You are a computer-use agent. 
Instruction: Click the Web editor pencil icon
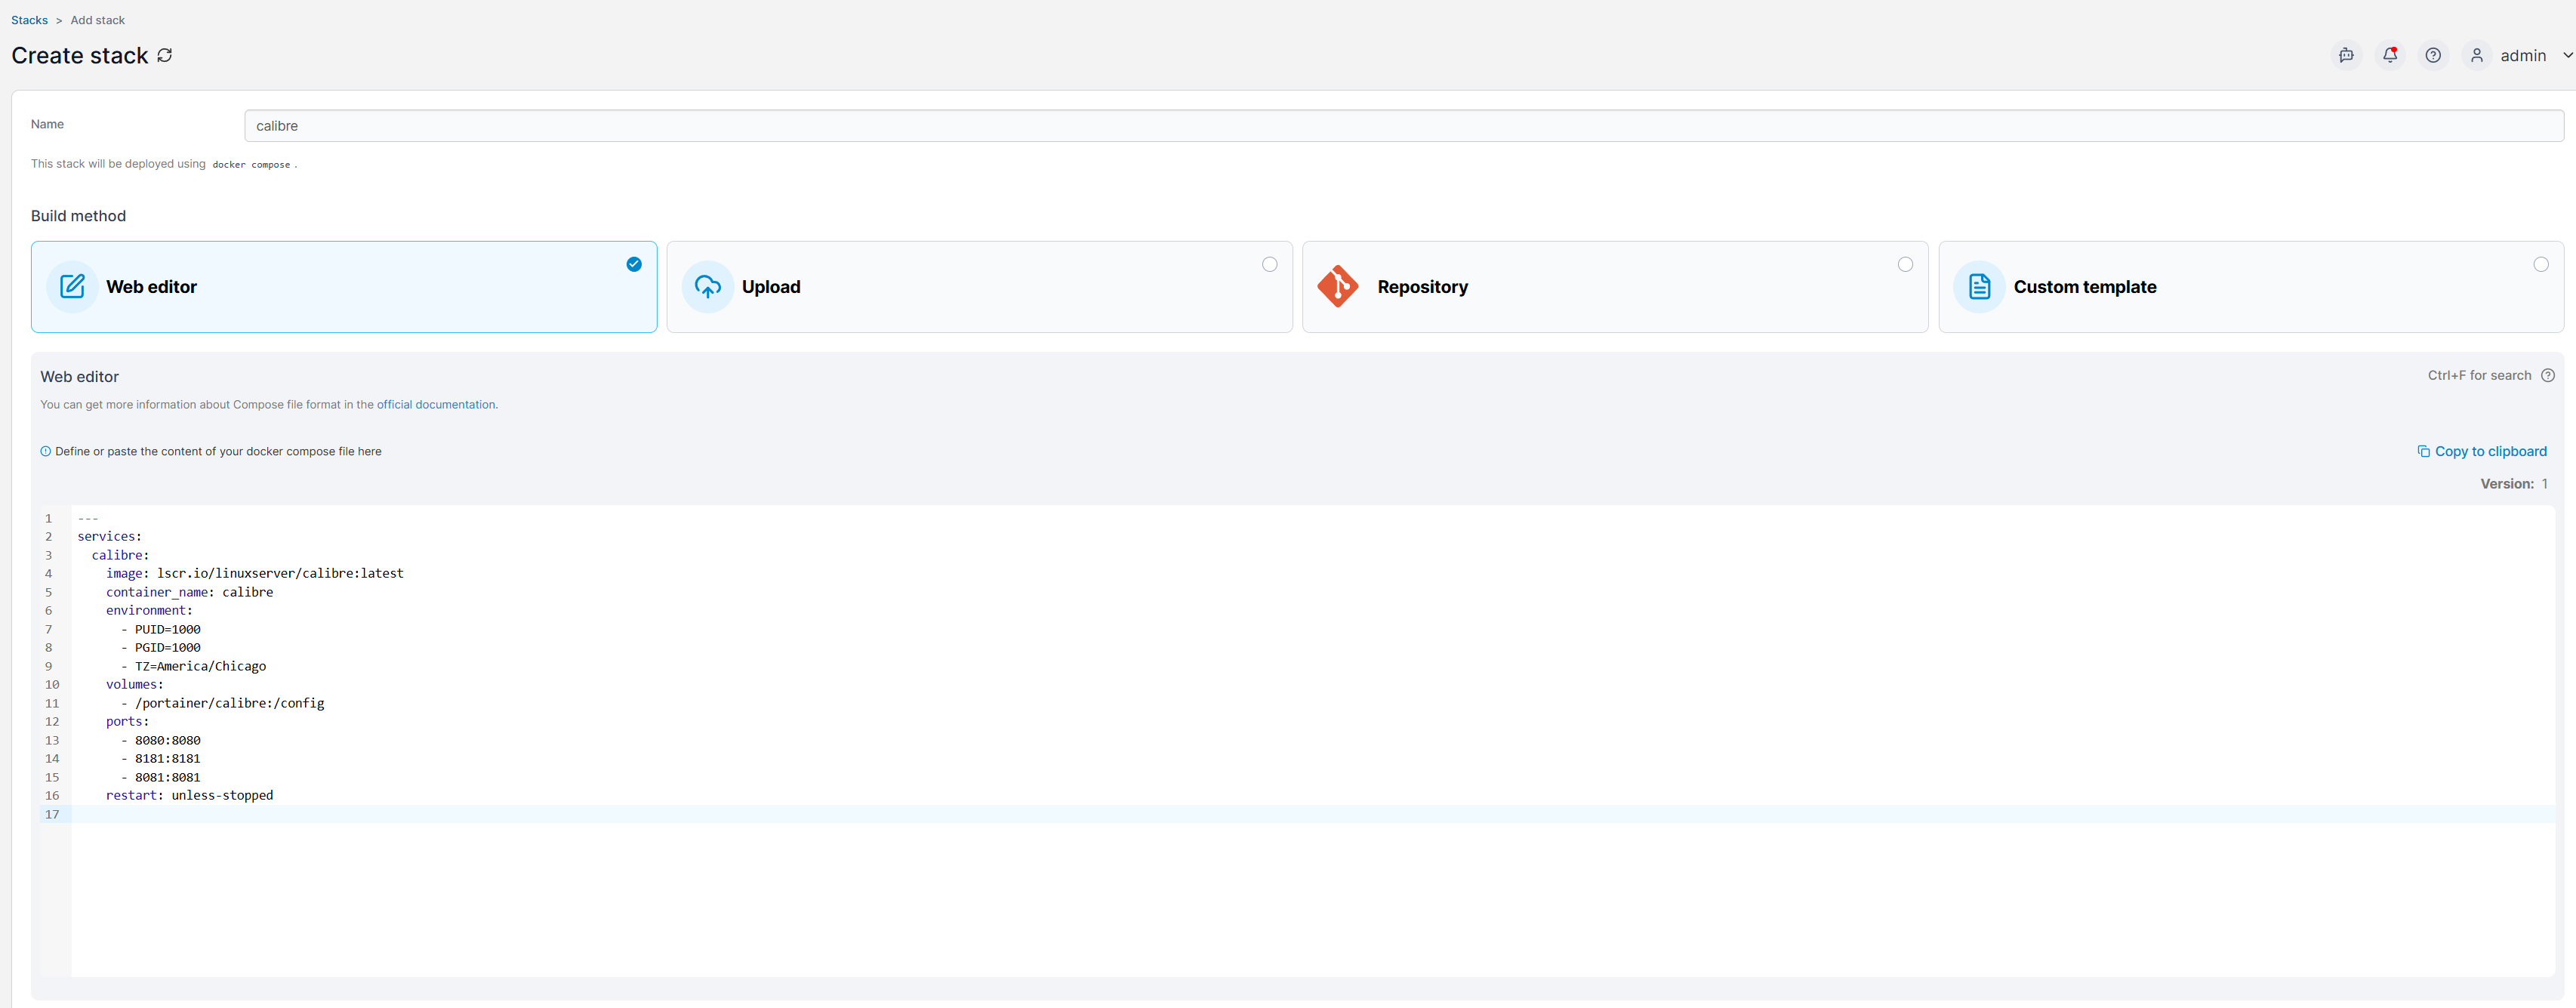72,287
